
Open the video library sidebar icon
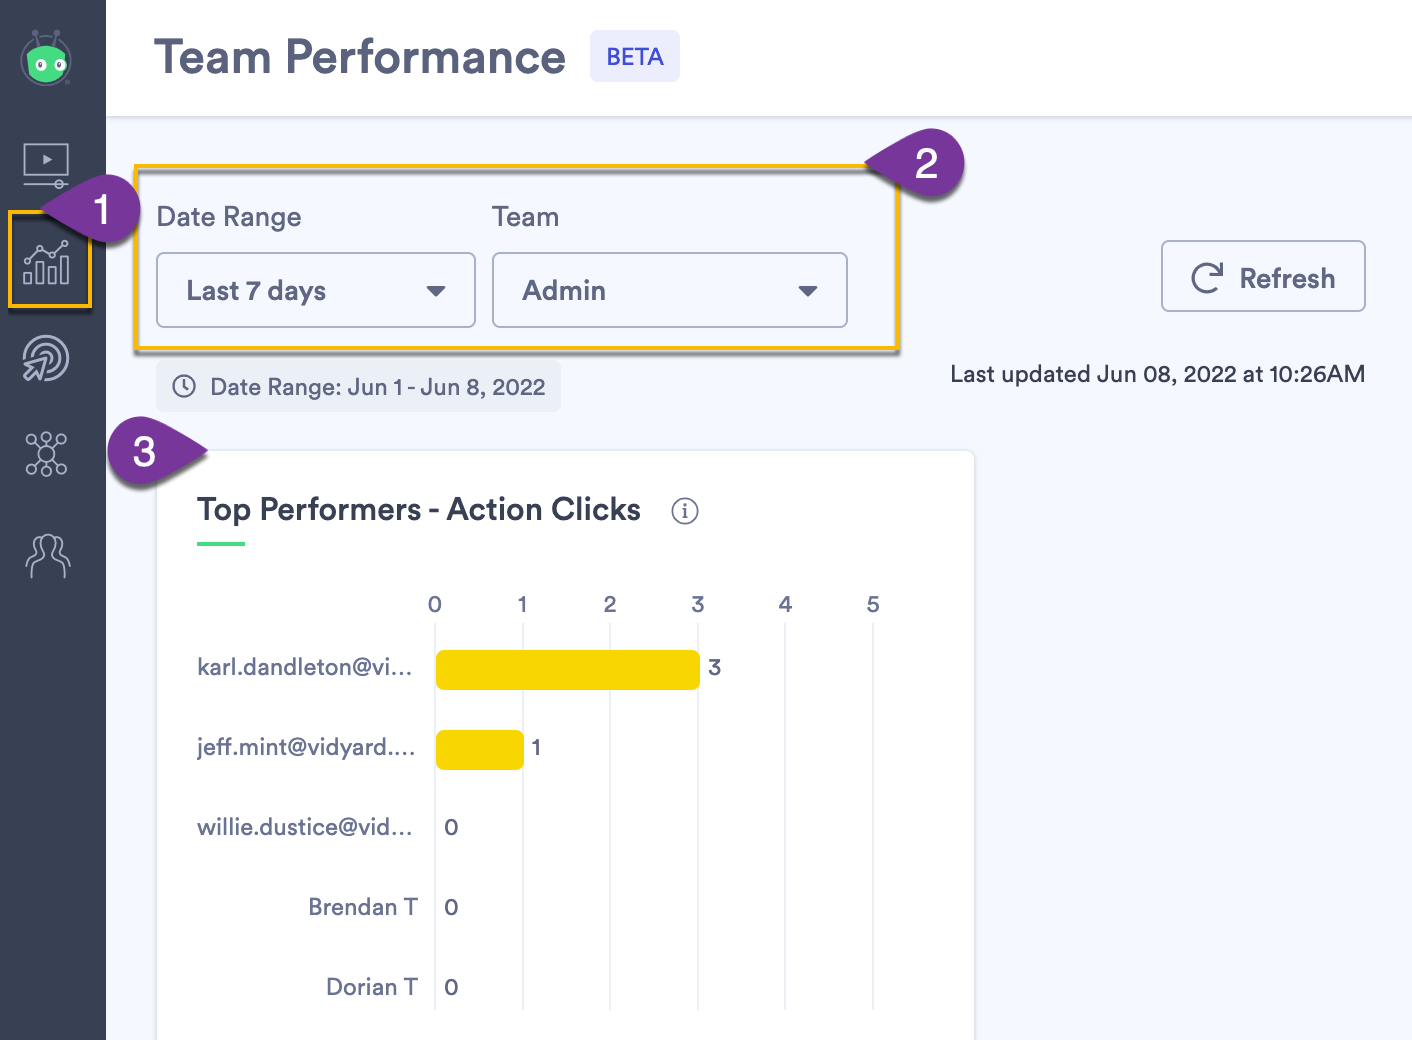pyautogui.click(x=46, y=166)
